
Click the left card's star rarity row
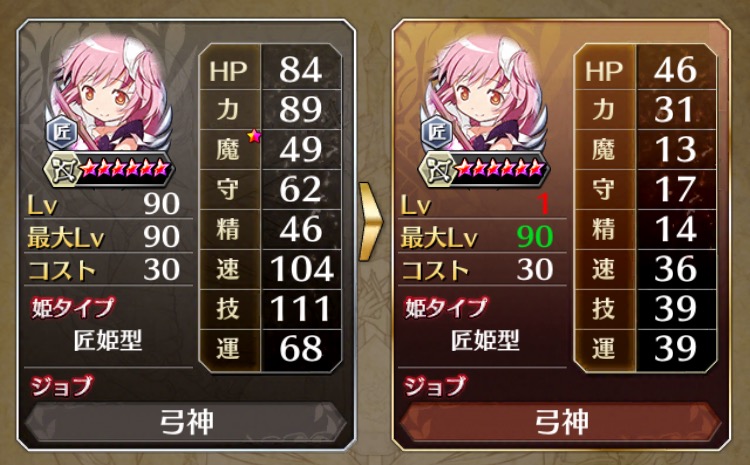[125, 169]
